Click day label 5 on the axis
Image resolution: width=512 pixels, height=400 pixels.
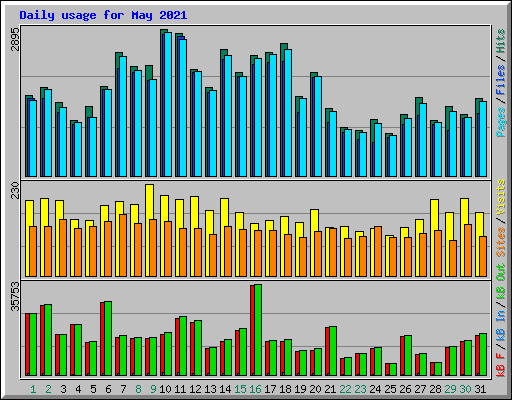pyautogui.click(x=93, y=389)
